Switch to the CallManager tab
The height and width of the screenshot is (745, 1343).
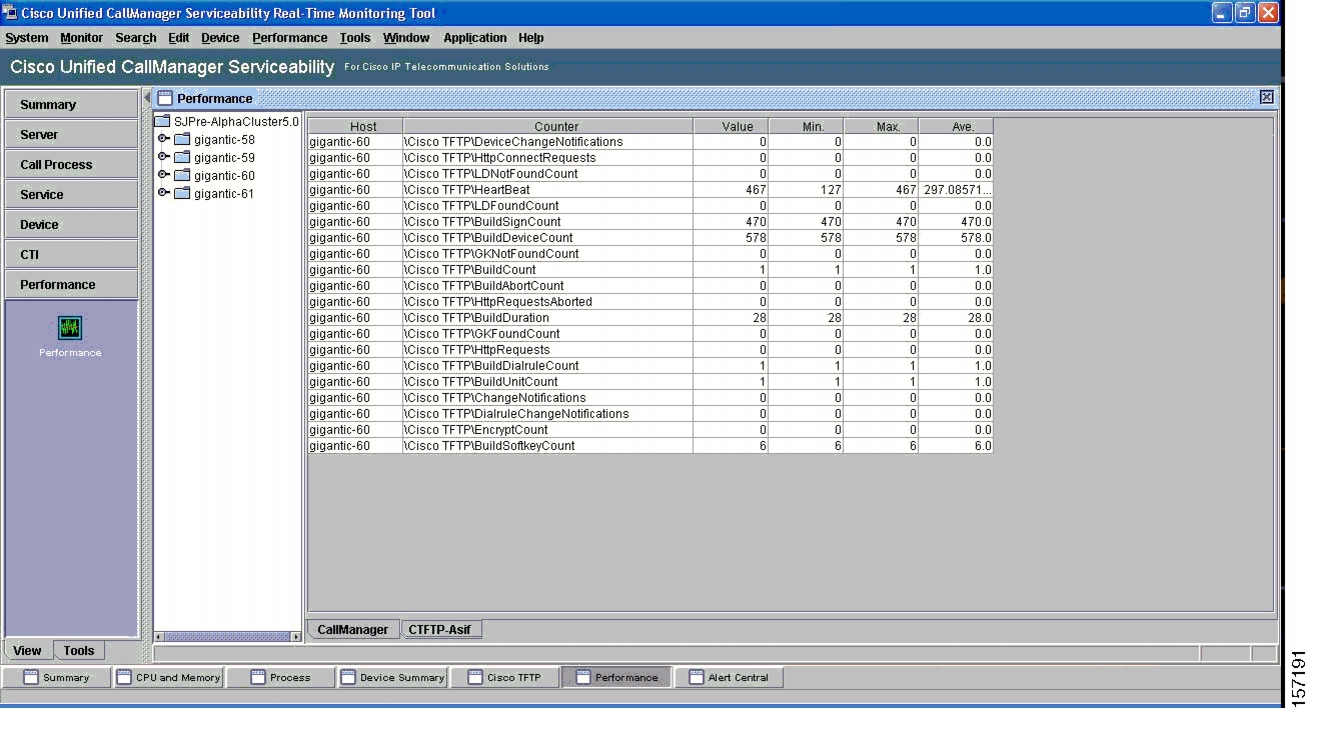(x=353, y=630)
